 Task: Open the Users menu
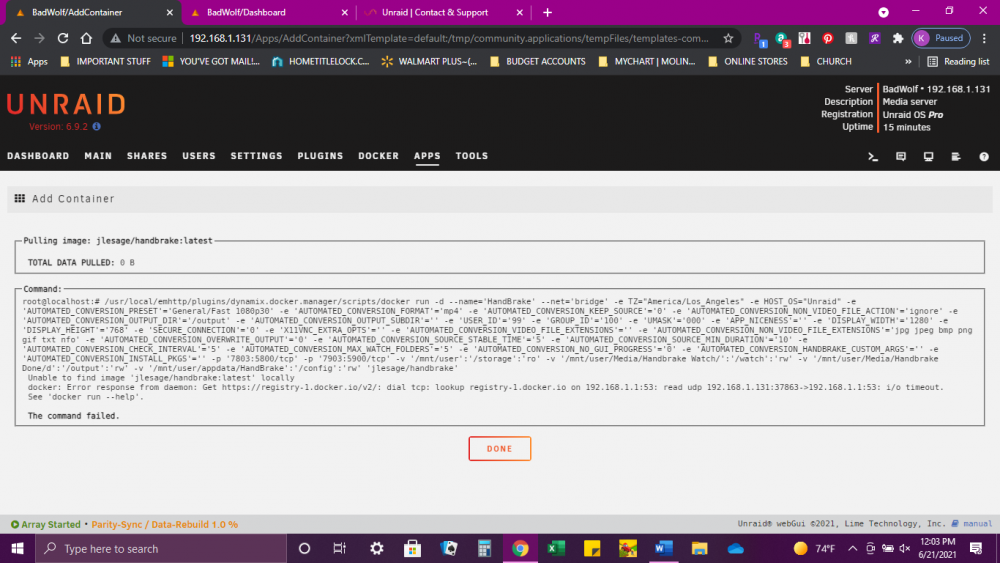[199, 156]
